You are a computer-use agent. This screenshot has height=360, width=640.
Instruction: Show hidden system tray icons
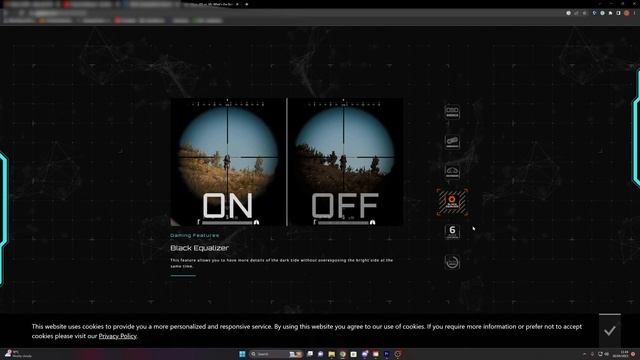click(584, 354)
